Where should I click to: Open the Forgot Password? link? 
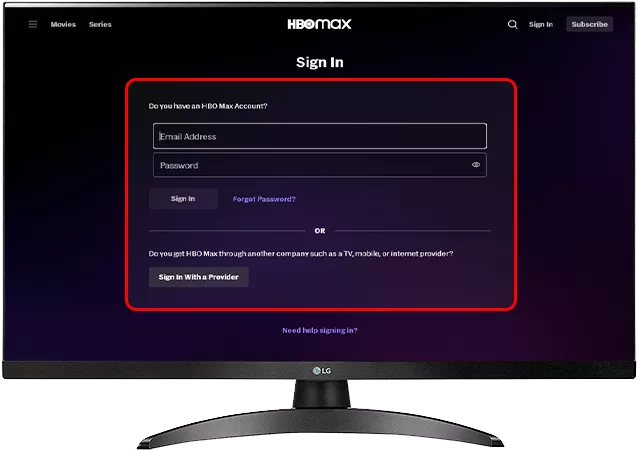tap(264, 199)
